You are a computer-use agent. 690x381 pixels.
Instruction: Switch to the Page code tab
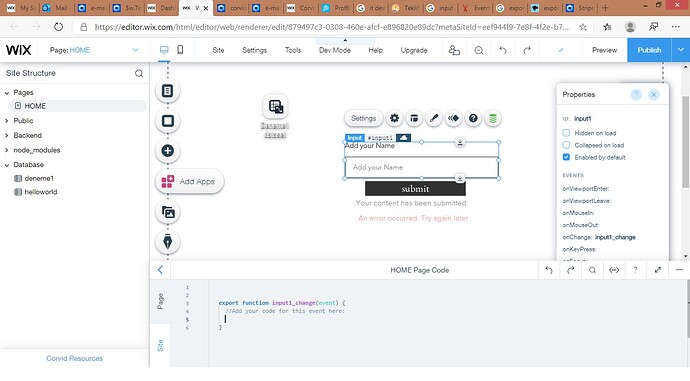coord(160,301)
